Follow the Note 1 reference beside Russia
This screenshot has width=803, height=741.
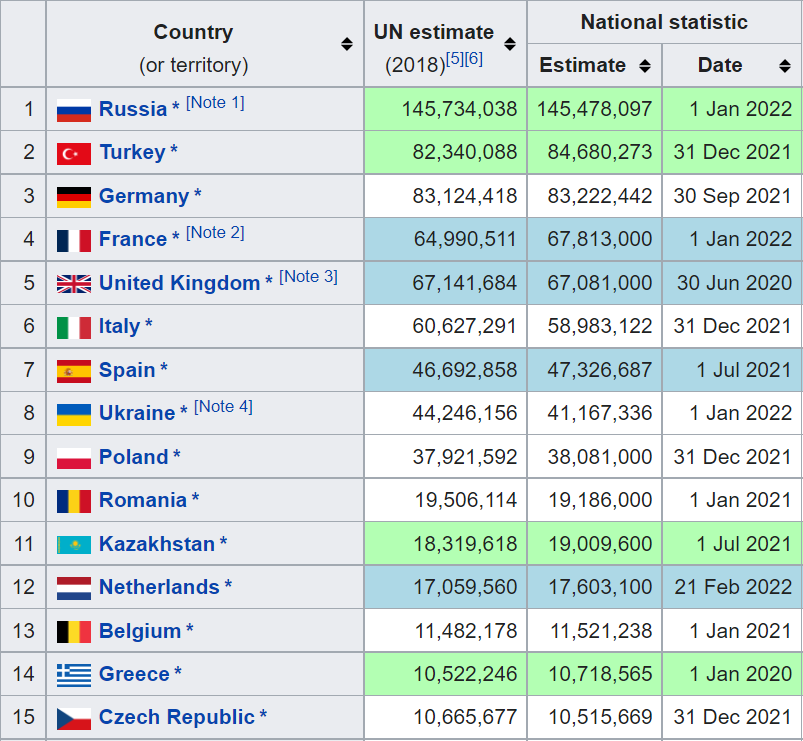[x=215, y=103]
